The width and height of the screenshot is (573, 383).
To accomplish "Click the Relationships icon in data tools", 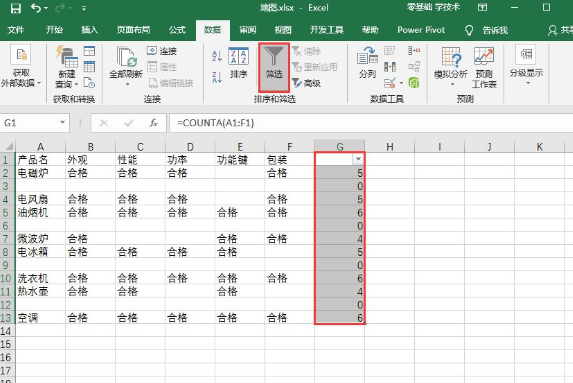I will (x=414, y=67).
